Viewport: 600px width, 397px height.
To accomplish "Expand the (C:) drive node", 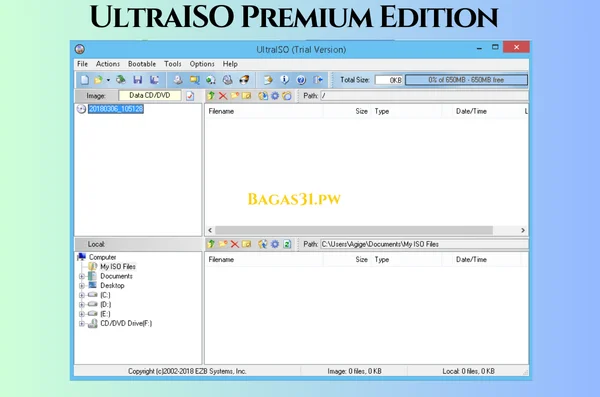I will 82,295.
